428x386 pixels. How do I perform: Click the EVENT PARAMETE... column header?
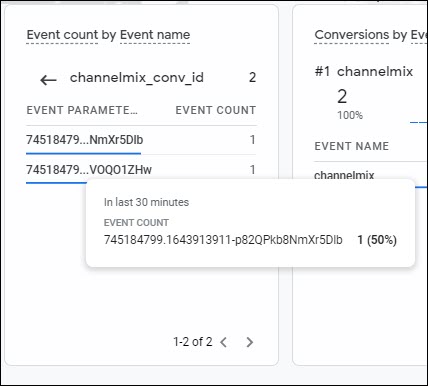(x=82, y=110)
